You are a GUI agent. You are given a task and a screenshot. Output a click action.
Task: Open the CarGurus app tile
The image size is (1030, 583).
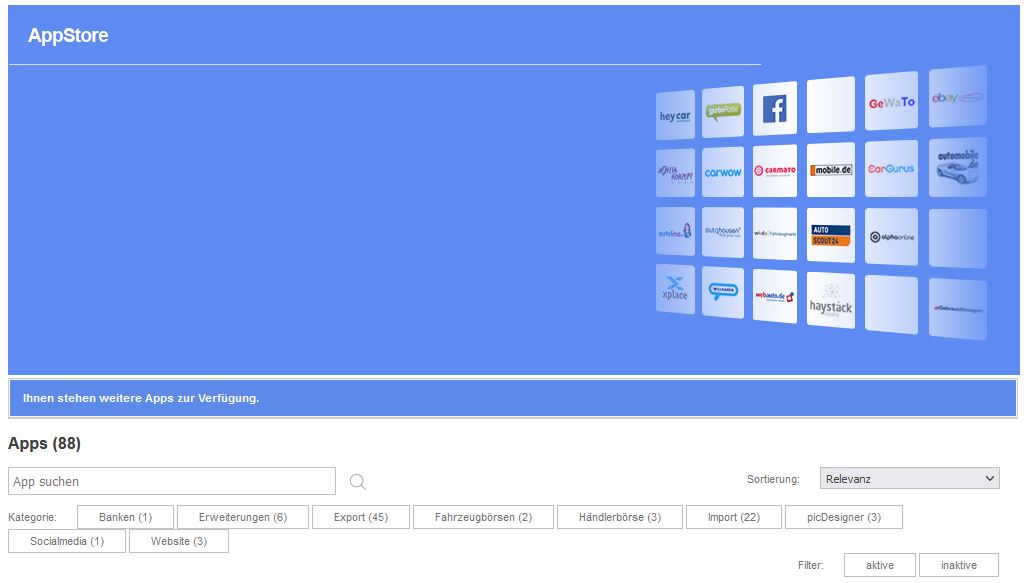pyautogui.click(x=891, y=169)
